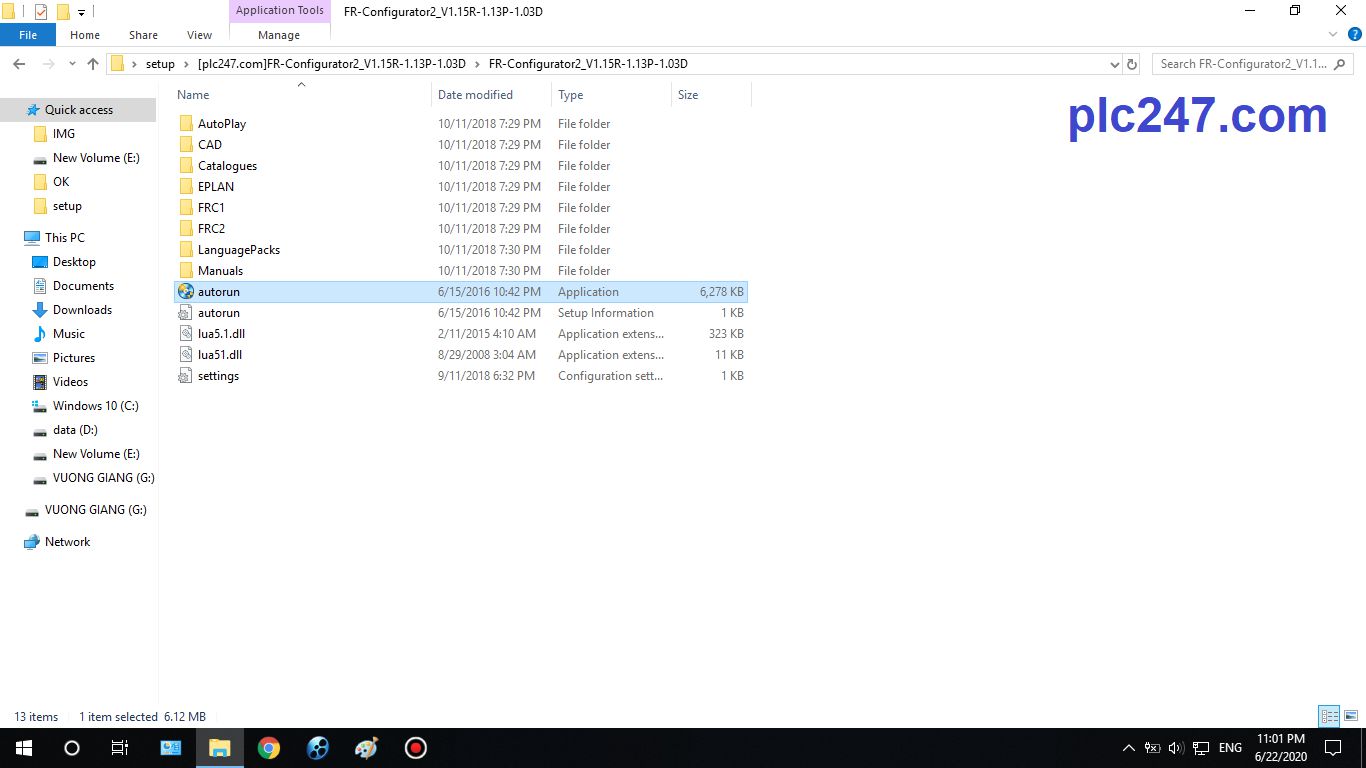The width and height of the screenshot is (1366, 768).
Task: Open the File menu tab
Action: (28, 35)
